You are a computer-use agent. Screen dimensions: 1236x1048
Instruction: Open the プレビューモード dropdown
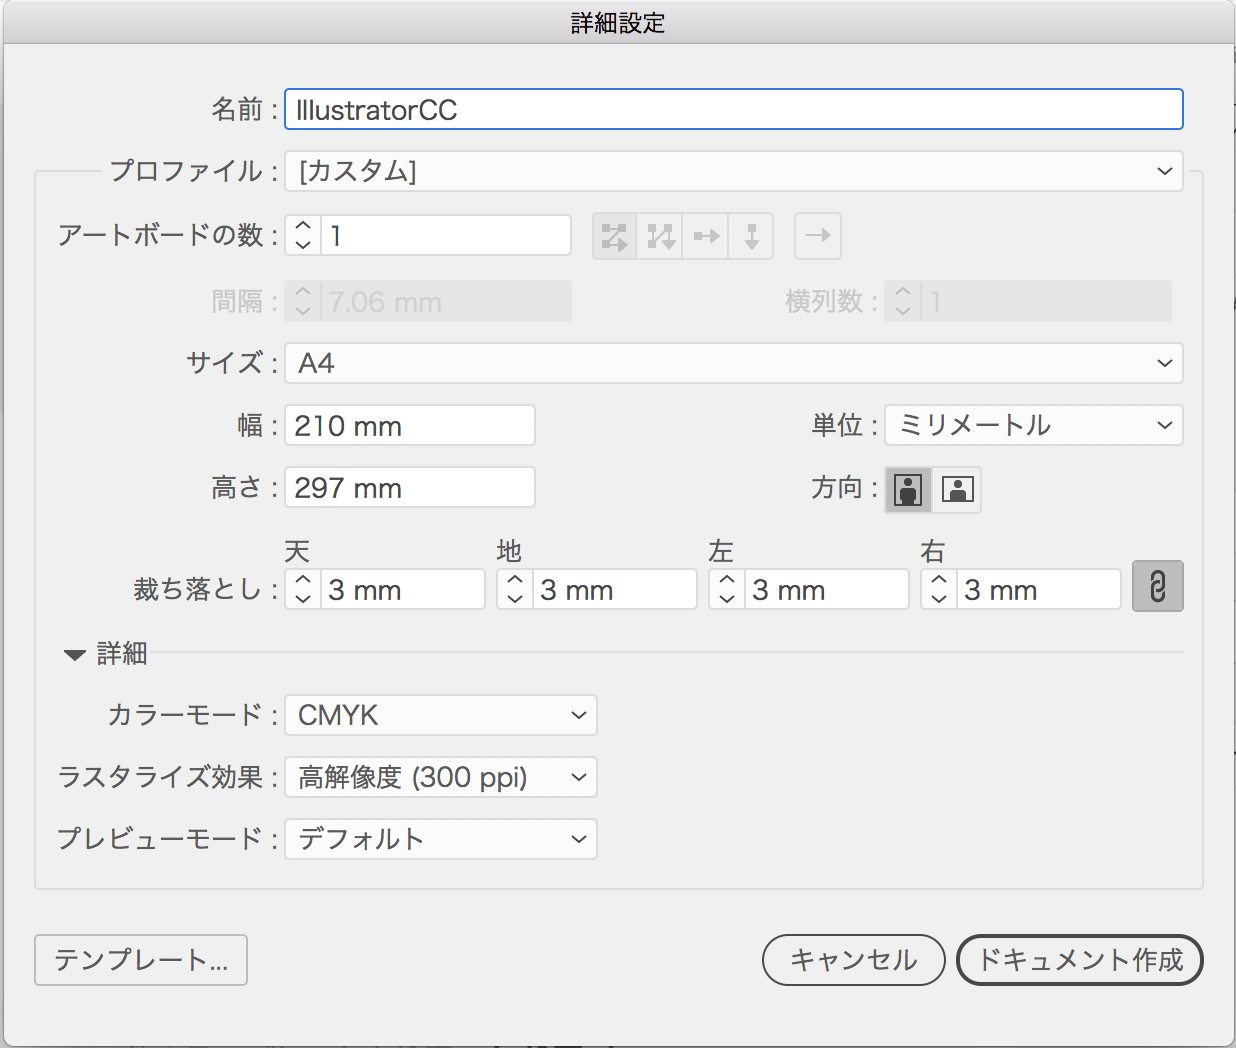pos(441,839)
